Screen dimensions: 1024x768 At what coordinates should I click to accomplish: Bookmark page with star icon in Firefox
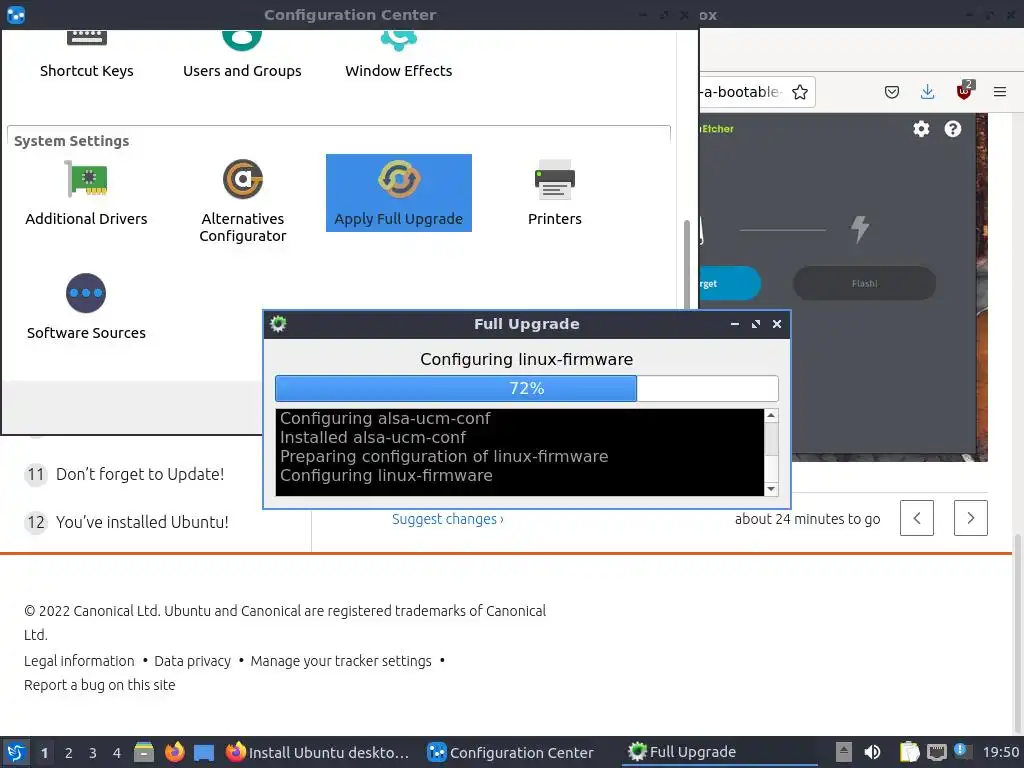(799, 92)
